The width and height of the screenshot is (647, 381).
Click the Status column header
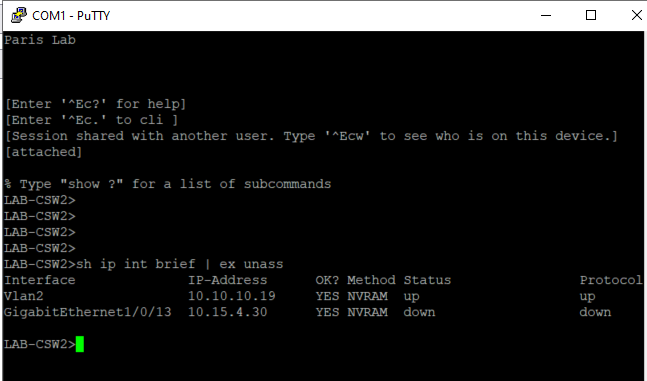[427, 280]
